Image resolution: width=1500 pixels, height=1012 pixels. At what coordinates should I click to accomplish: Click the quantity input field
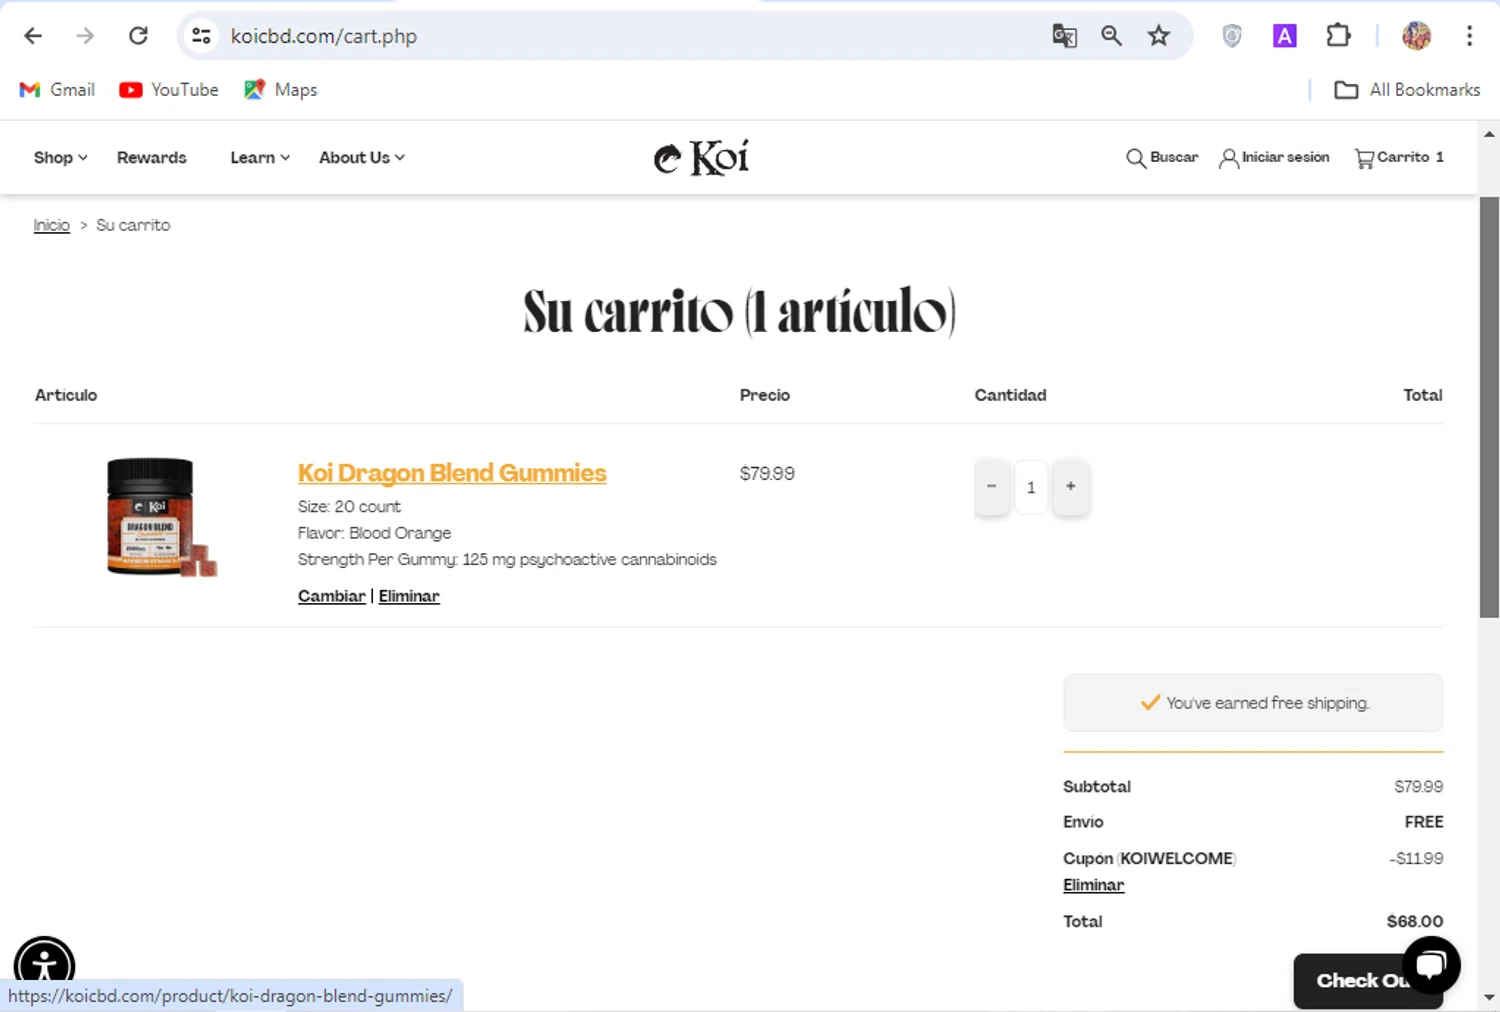click(1031, 487)
